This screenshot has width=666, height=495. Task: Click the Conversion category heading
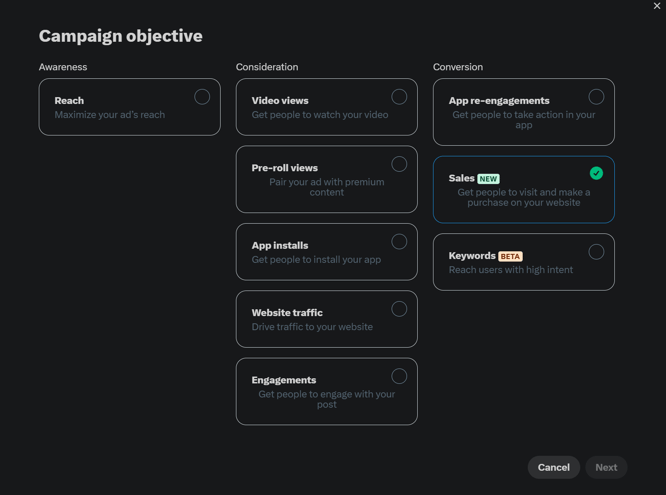(458, 67)
